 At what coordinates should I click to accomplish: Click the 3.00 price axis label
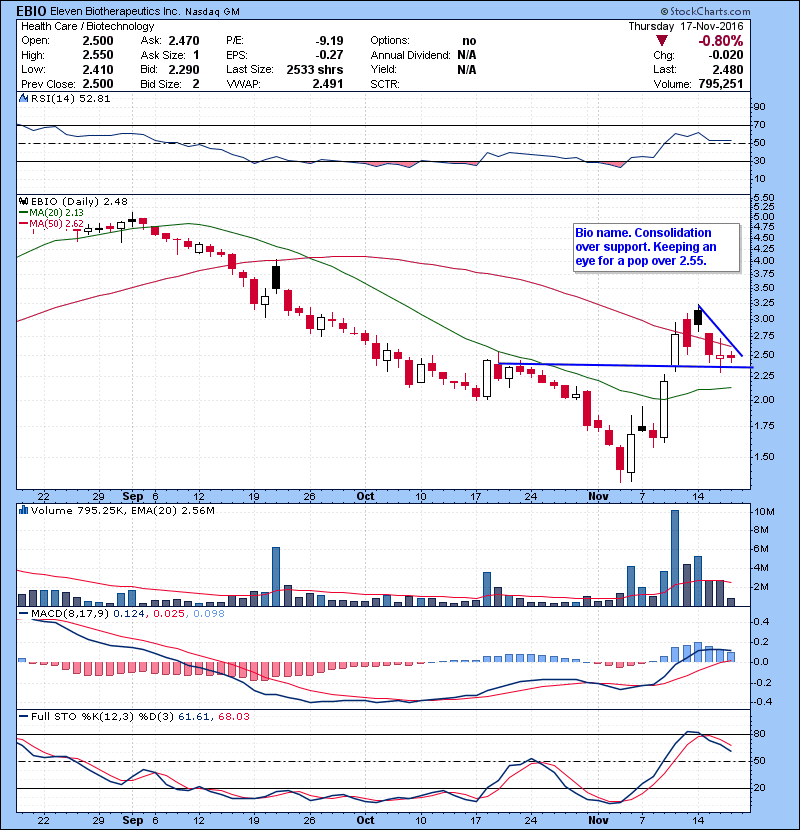coord(763,319)
